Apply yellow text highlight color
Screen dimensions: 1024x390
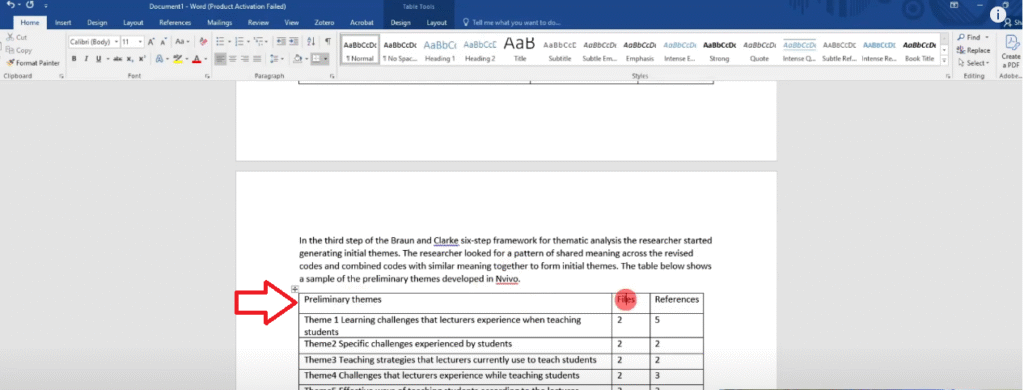click(177, 59)
